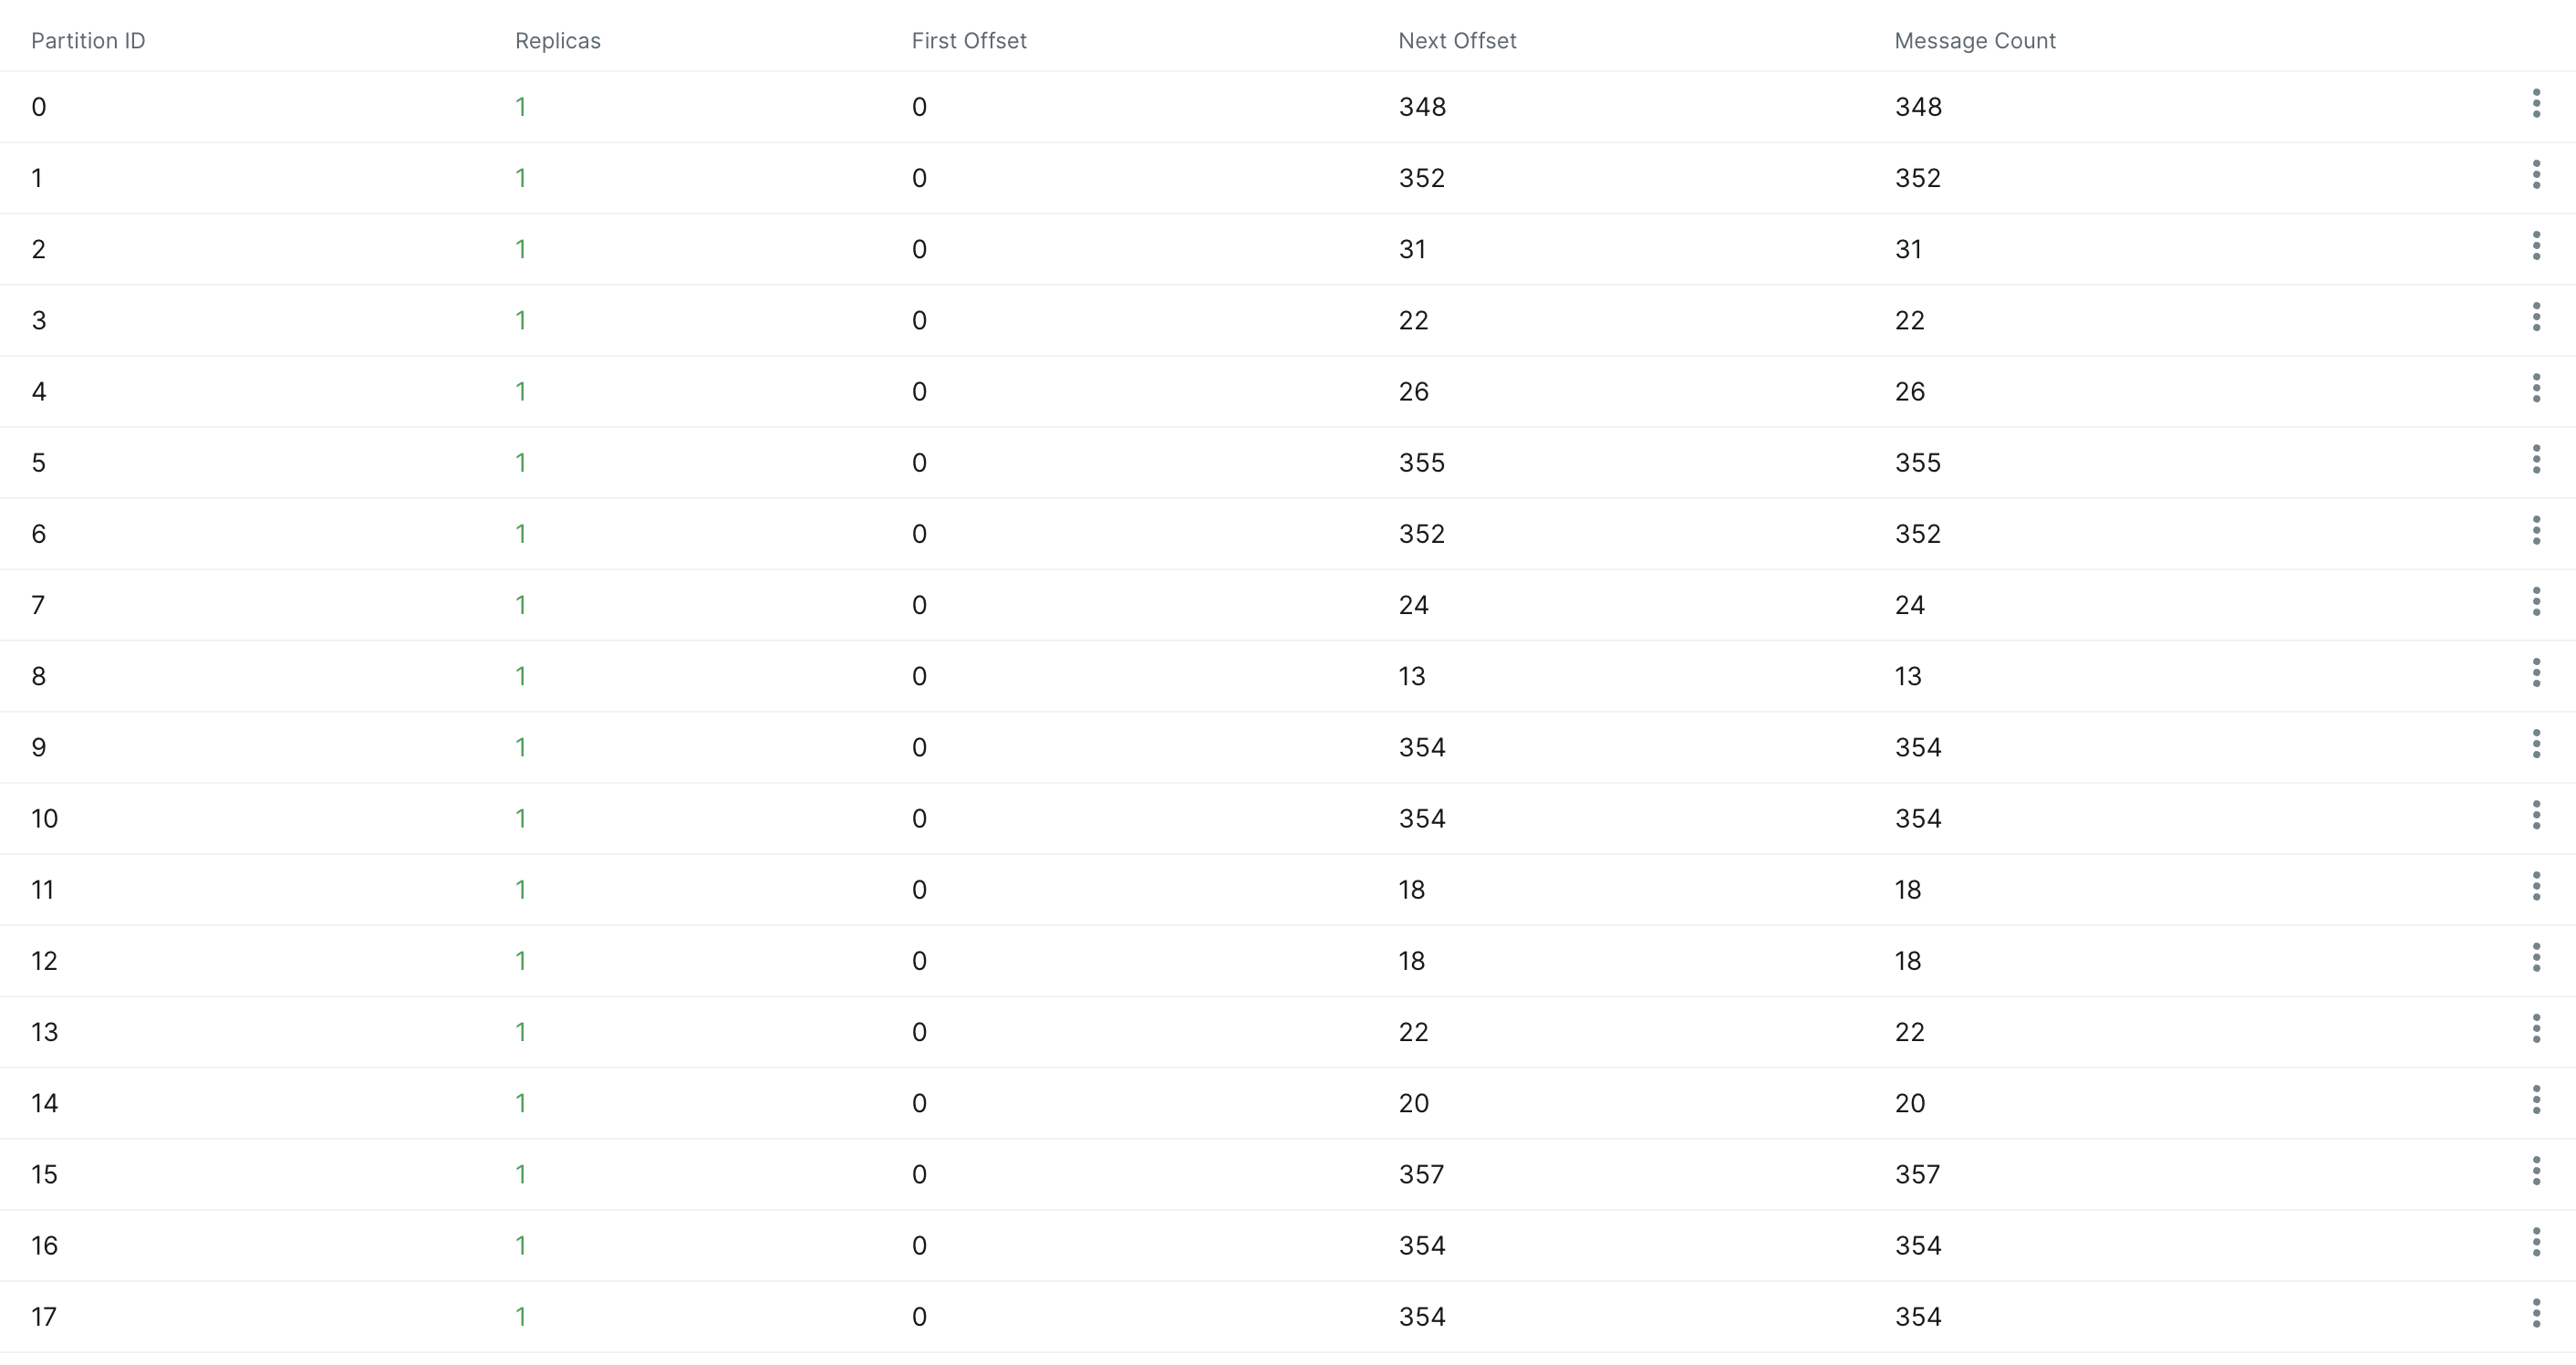Open the actions menu for partition 17
This screenshot has width=2576, height=1365.
click(2535, 1313)
